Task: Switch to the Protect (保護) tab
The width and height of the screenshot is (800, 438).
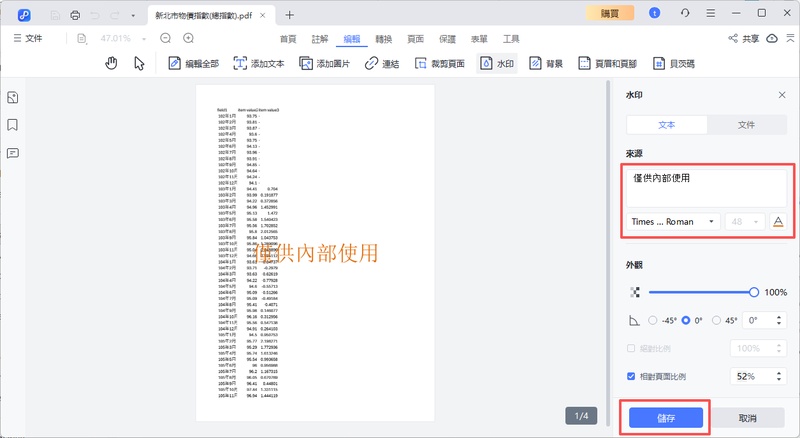Action: pos(447,39)
